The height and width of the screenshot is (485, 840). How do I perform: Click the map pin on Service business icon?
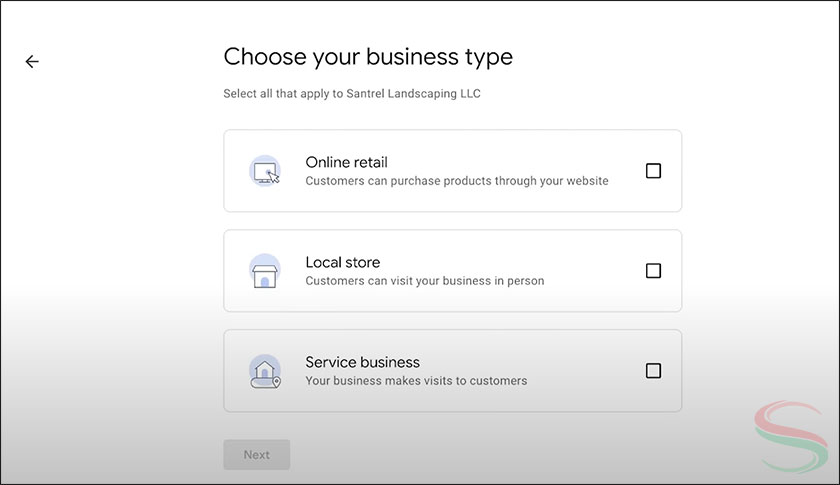pyautogui.click(x=277, y=381)
